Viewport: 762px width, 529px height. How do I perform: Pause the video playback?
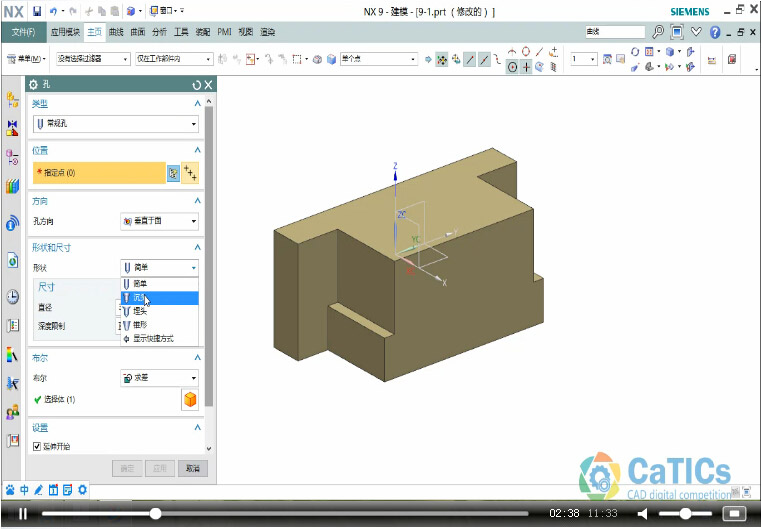click(22, 513)
